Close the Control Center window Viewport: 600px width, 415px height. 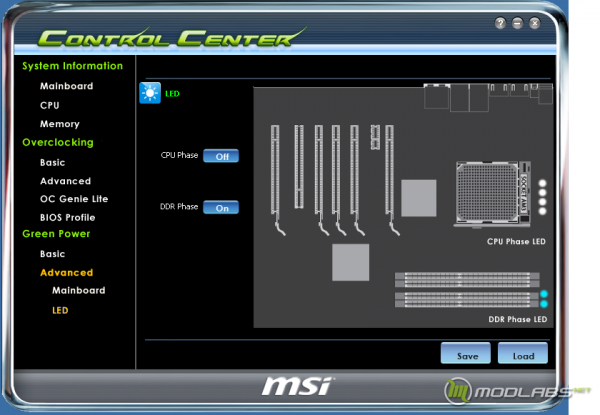[535, 23]
